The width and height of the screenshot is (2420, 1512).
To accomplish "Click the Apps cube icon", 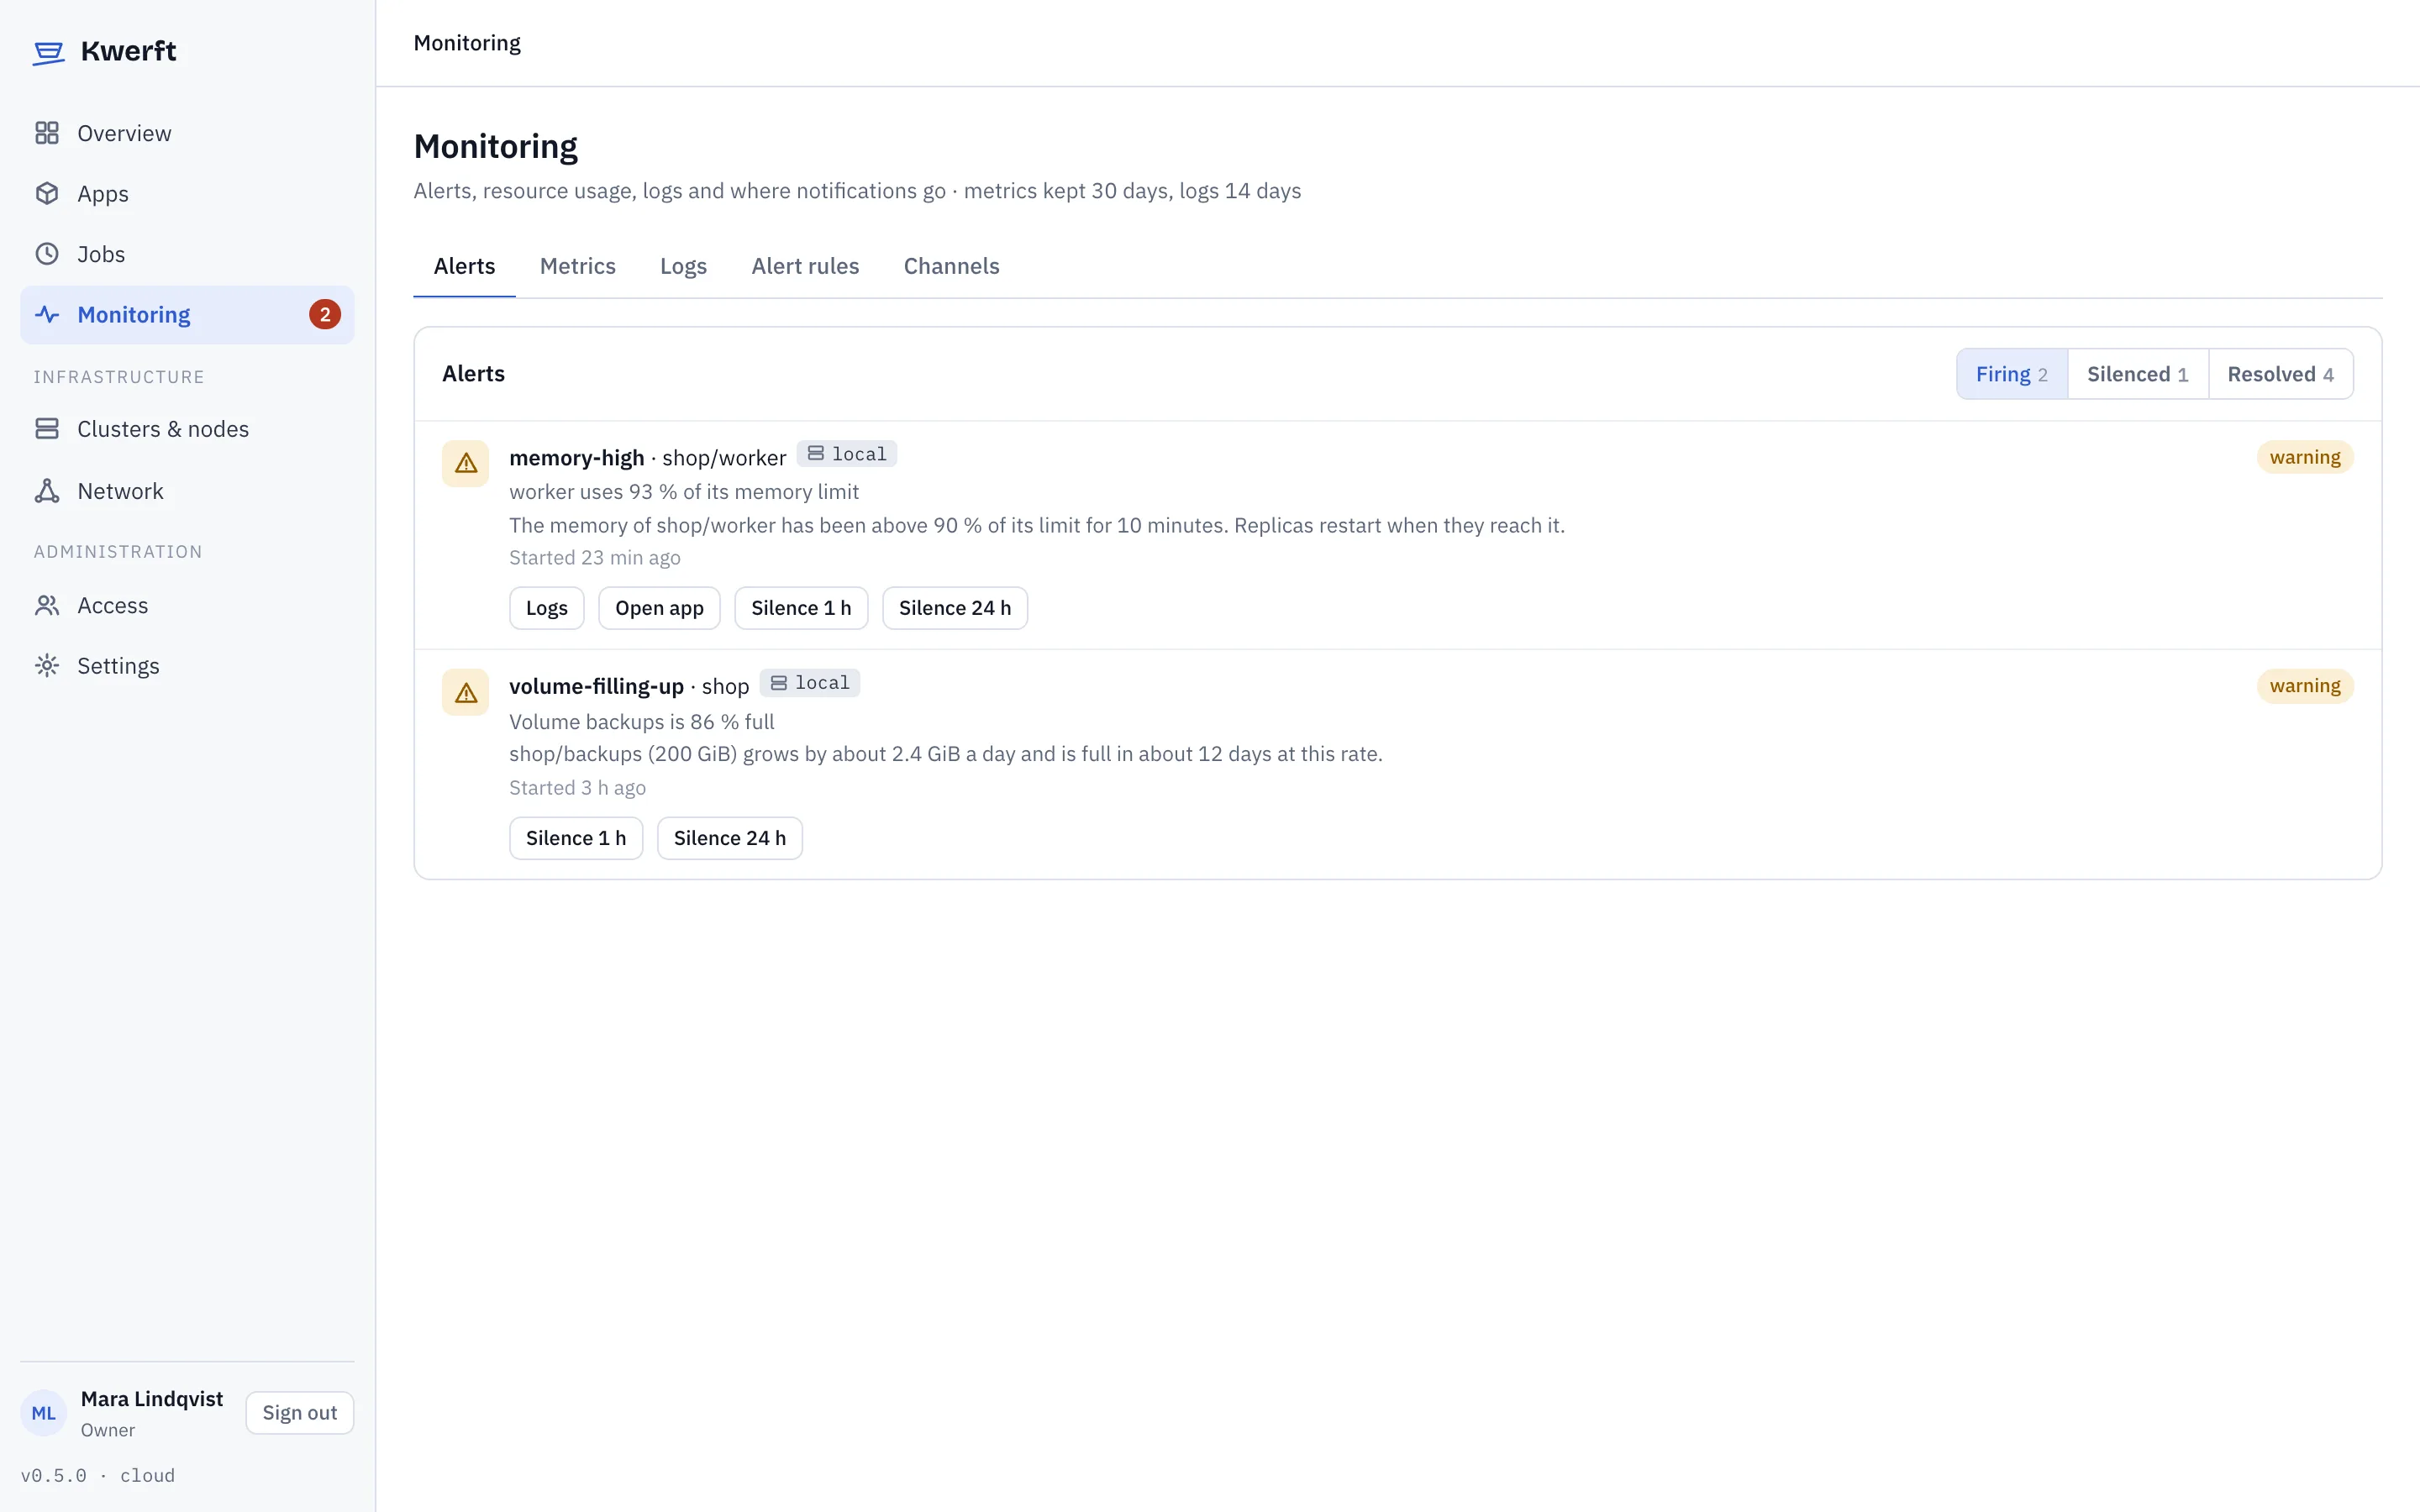I will pos(47,193).
